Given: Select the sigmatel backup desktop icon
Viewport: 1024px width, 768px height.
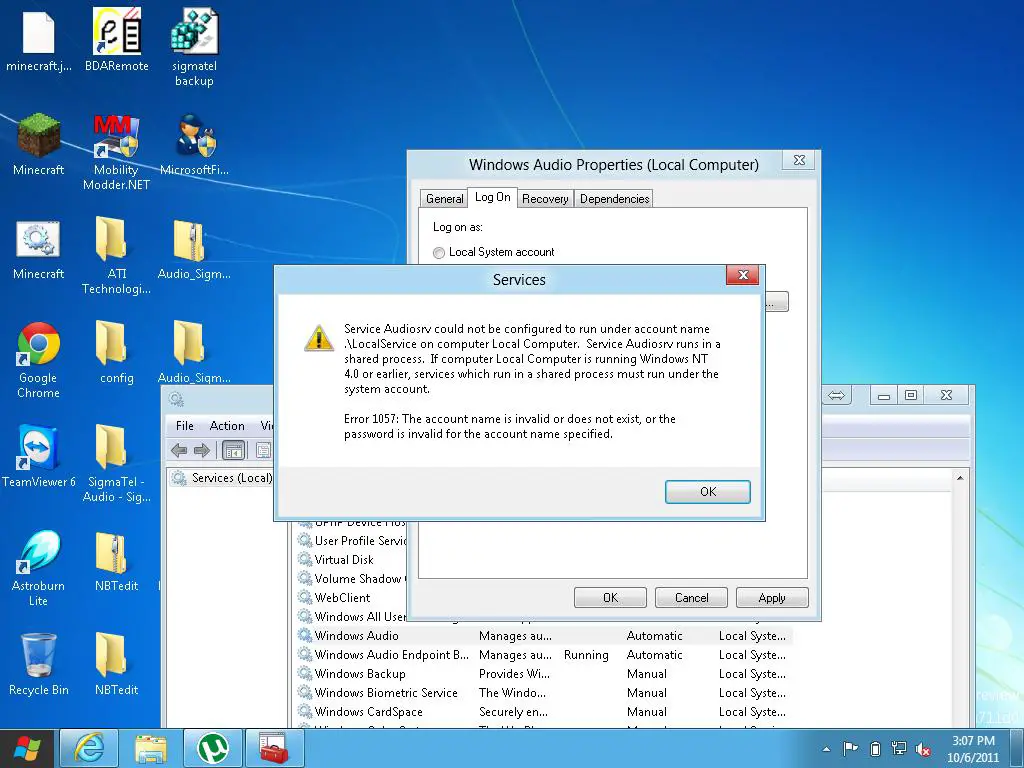Looking at the screenshot, I should (194, 47).
